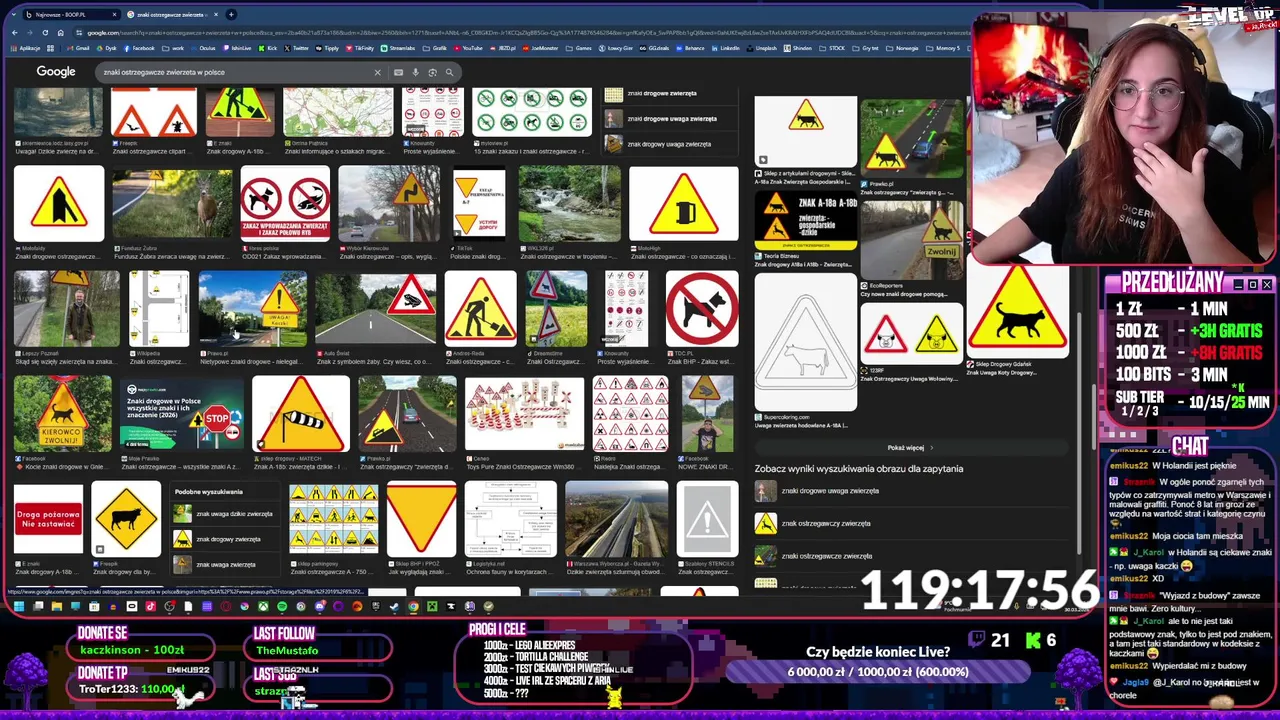Open the Windows Start menu
The image size is (1280, 720).
pos(19,606)
